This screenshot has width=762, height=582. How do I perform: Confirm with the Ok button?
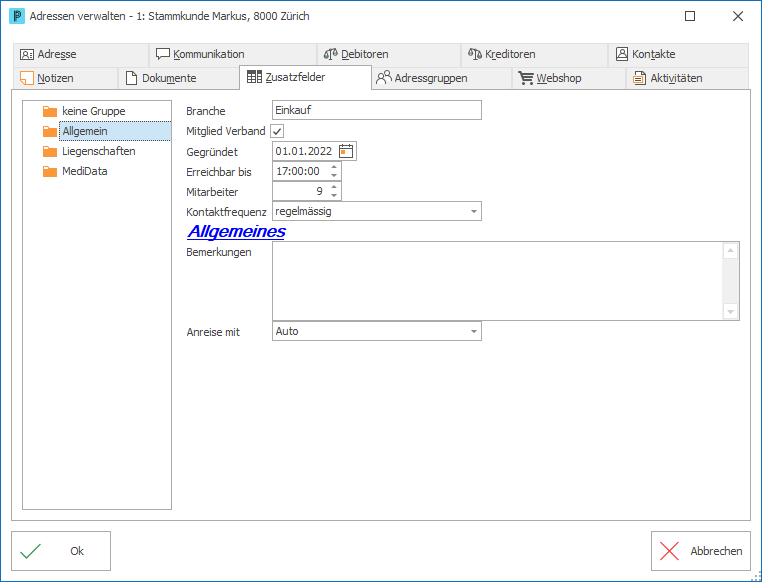pyautogui.click(x=61, y=551)
